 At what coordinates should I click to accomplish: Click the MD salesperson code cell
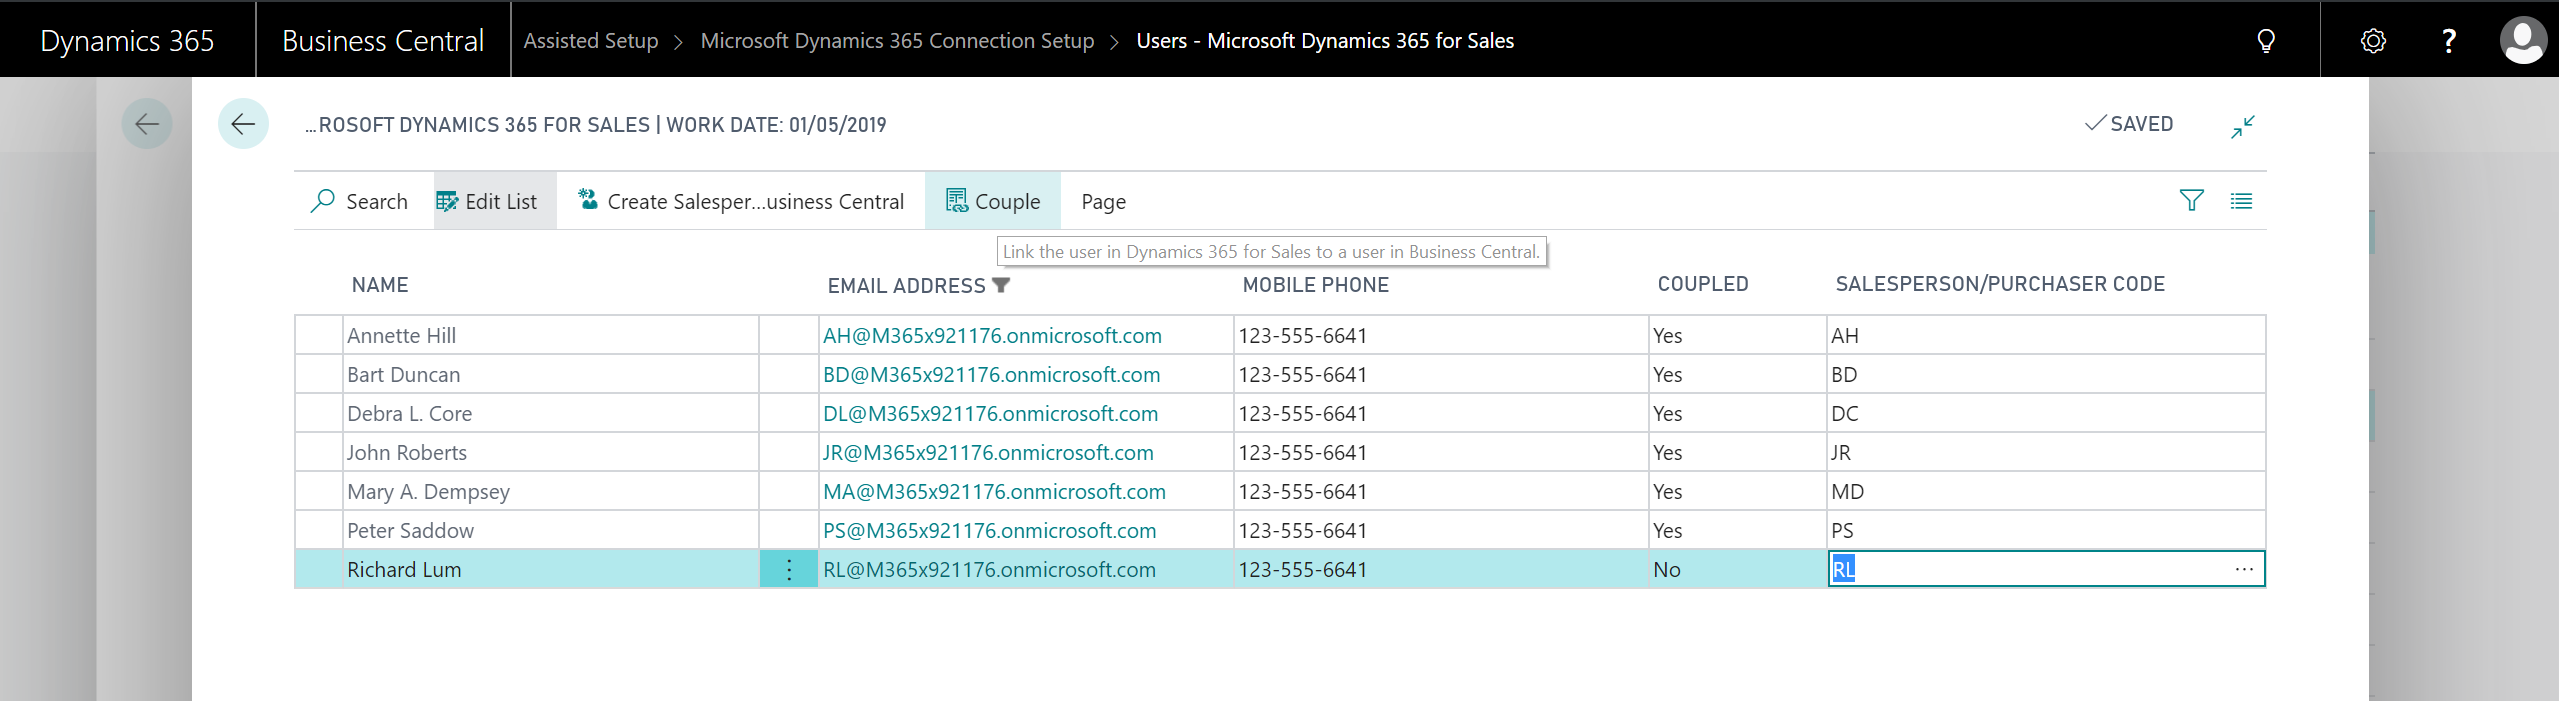[2046, 492]
